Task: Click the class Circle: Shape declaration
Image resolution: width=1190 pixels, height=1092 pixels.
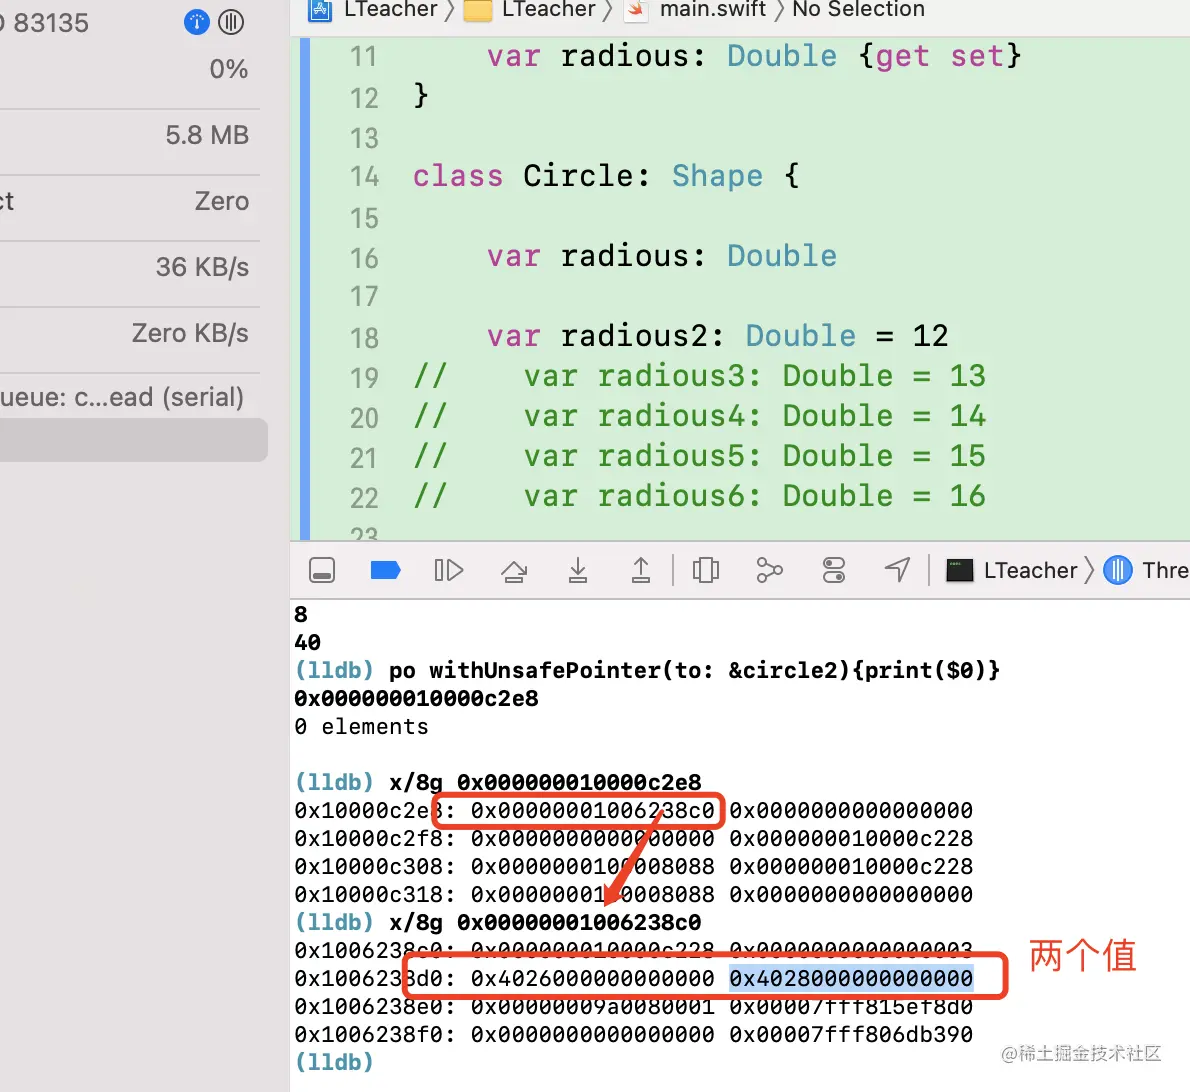Action: [x=606, y=176]
